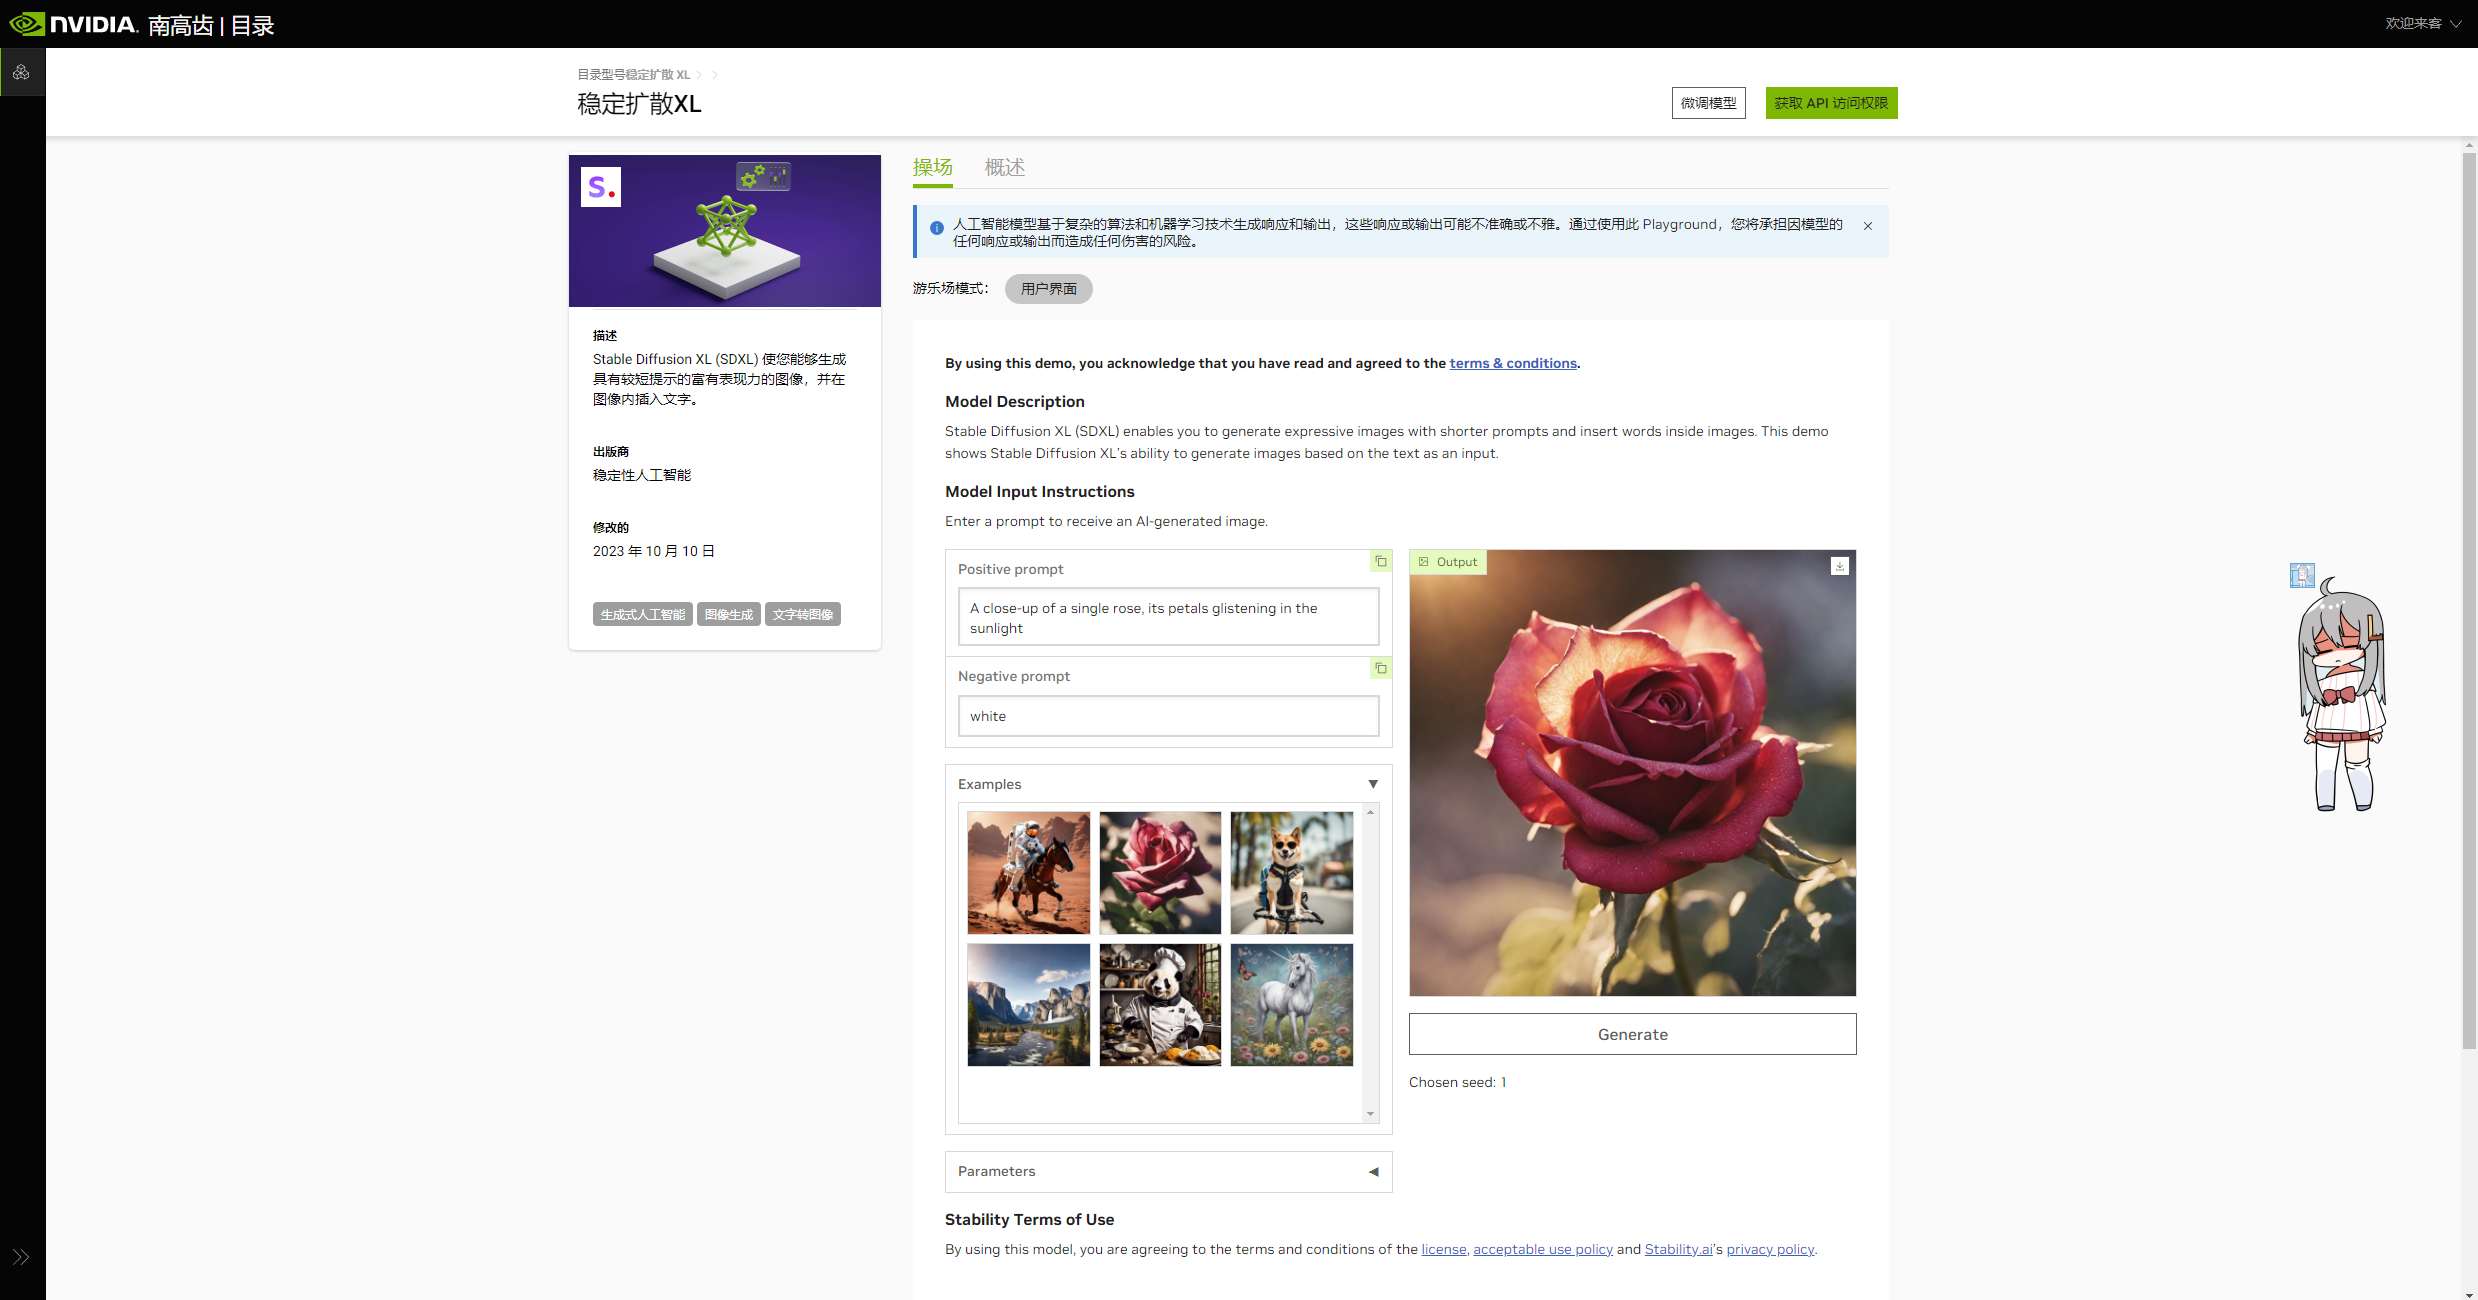2478x1300 pixels.
Task: Click breadcrumb chevron after 稳定扩散 XL
Action: (699, 75)
